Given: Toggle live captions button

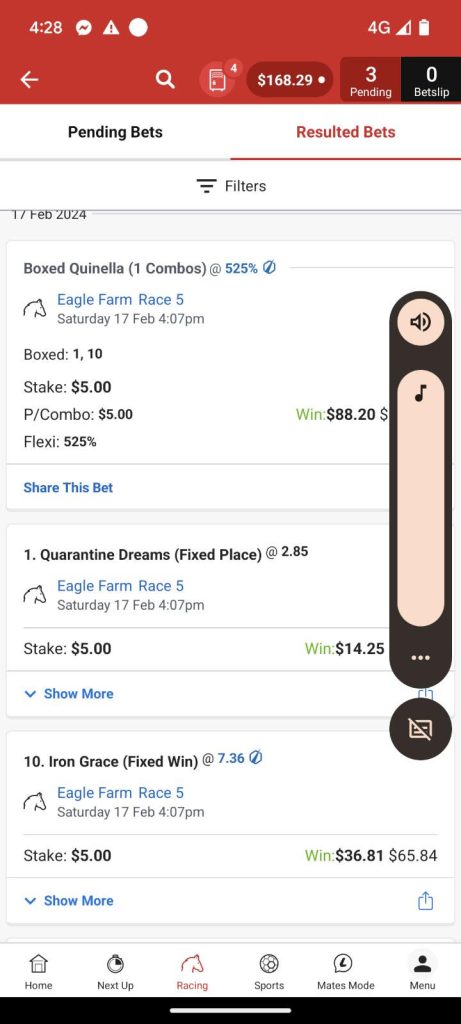Looking at the screenshot, I should point(421,729).
